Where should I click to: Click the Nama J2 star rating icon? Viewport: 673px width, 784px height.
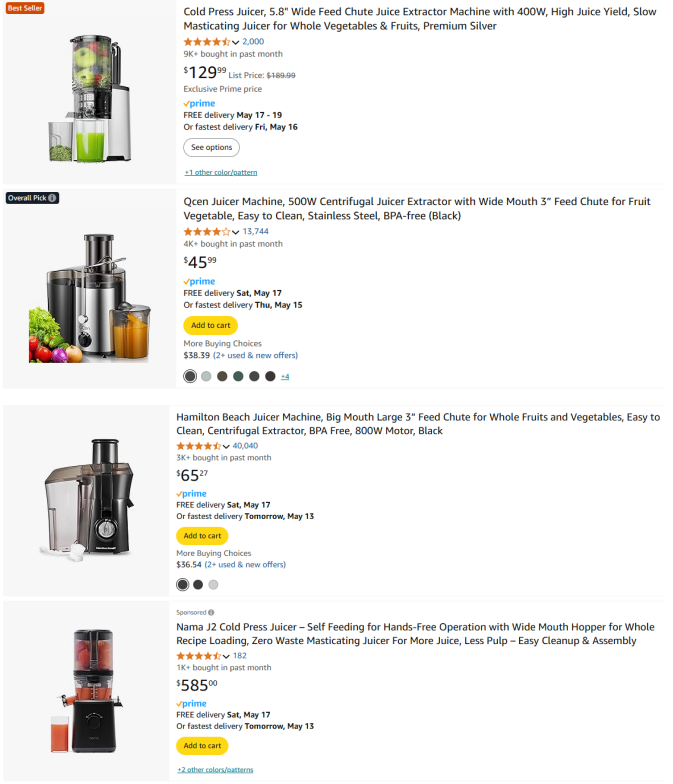click(198, 656)
